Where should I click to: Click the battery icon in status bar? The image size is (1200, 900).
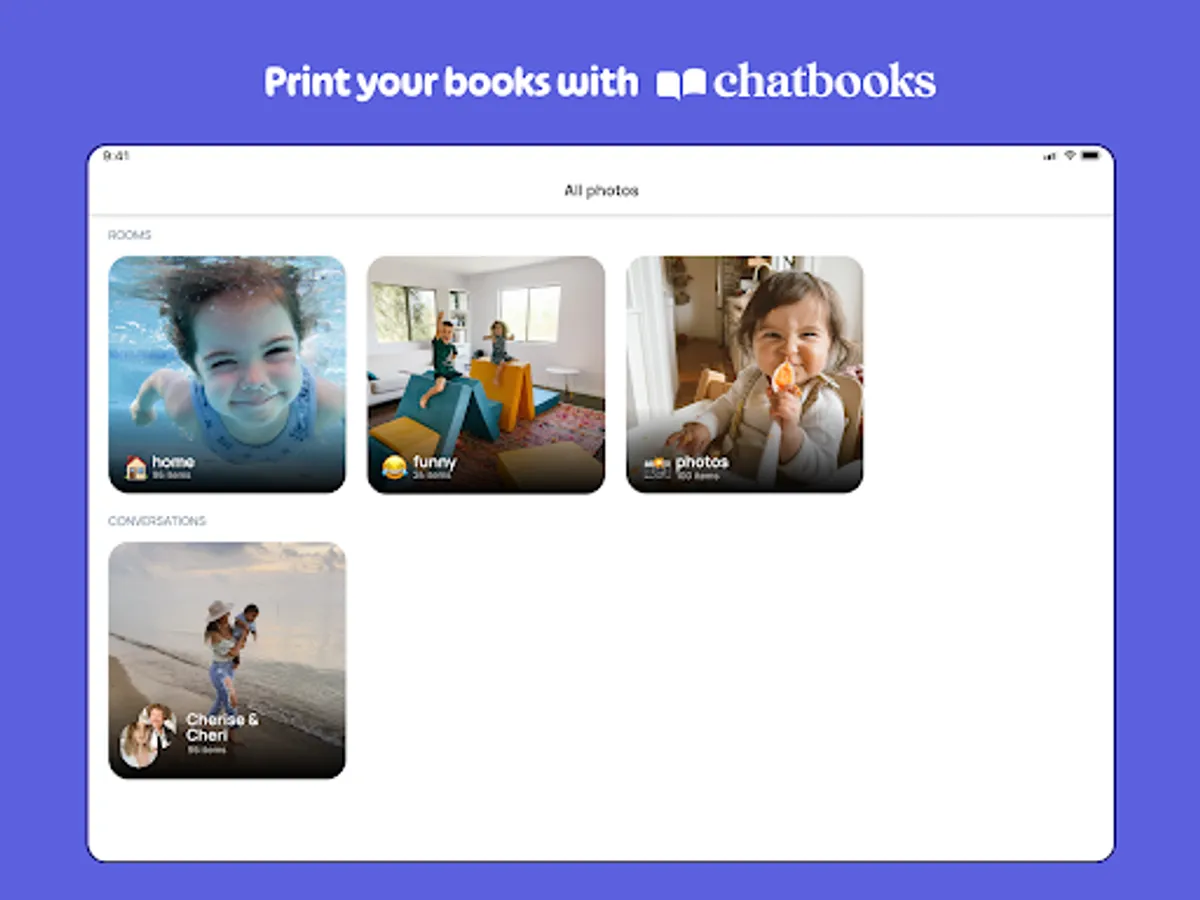tap(1090, 156)
